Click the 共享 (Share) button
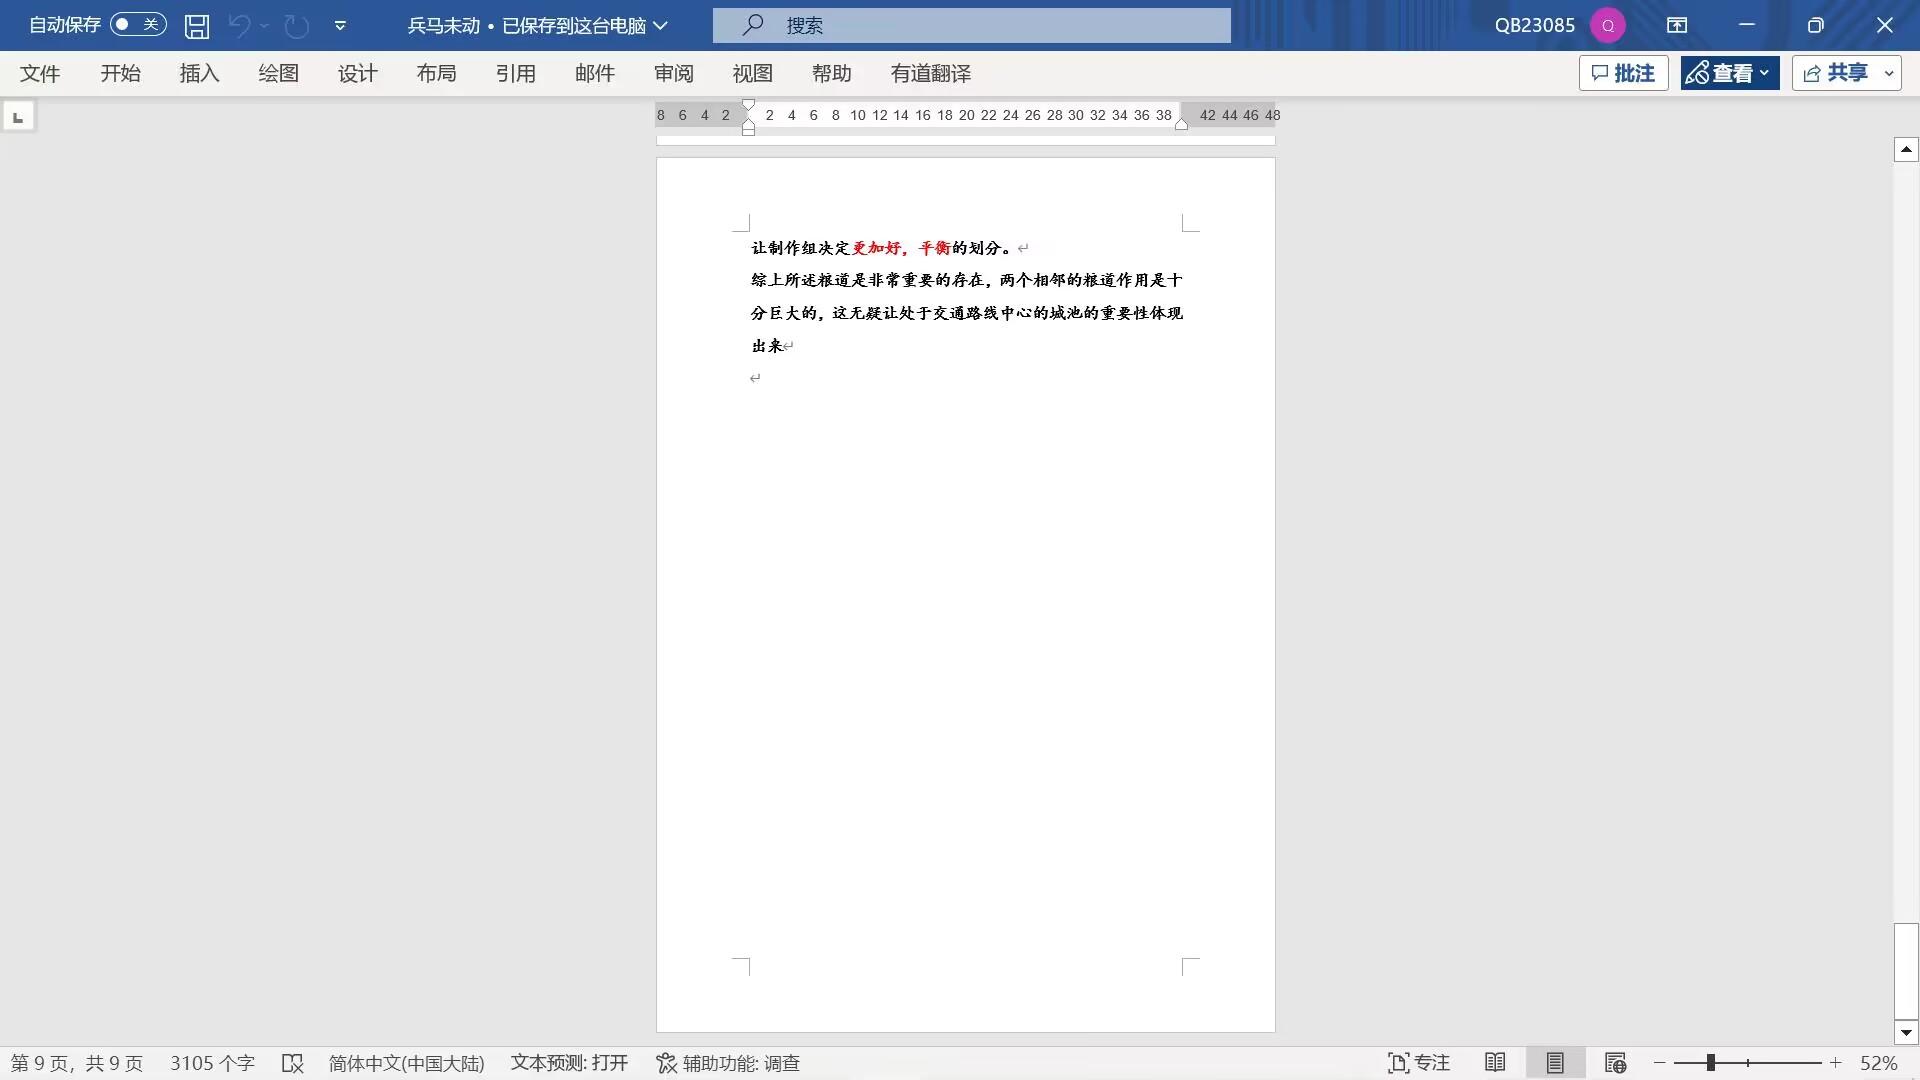Viewport: 1920px width, 1080px height. click(1836, 73)
